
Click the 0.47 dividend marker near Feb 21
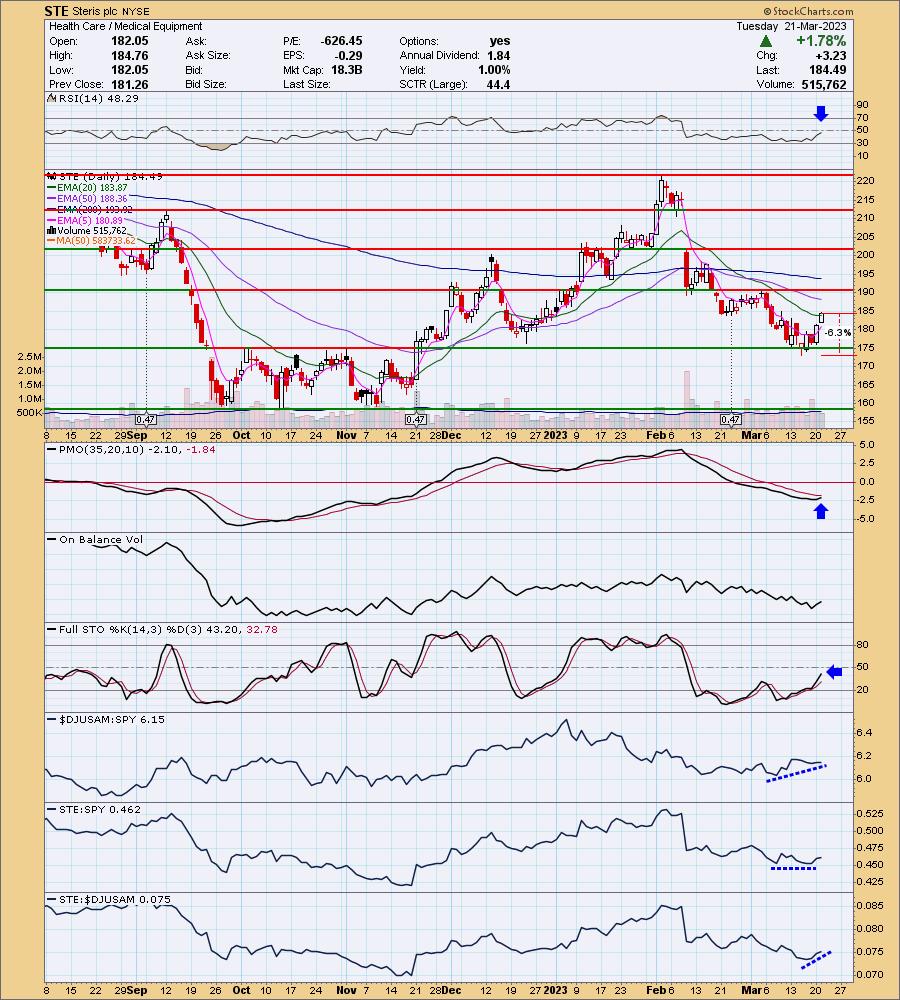[x=730, y=420]
